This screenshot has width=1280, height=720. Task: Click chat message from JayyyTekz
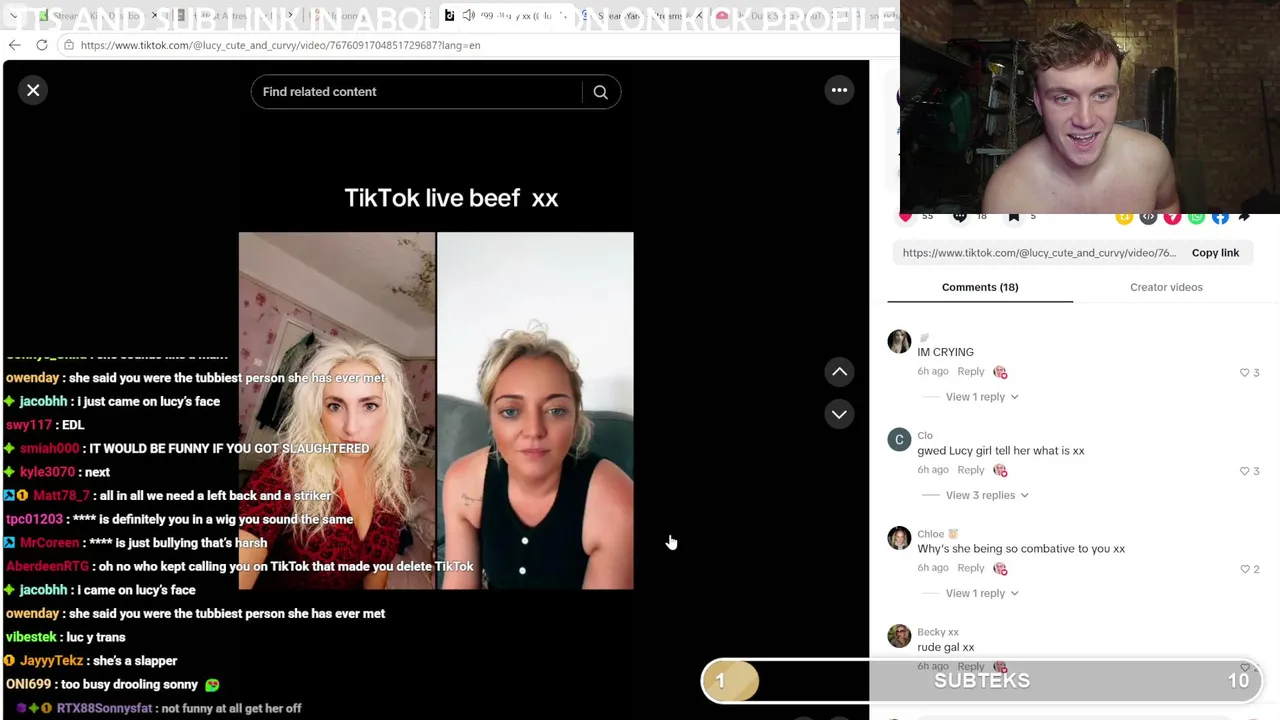(x=90, y=661)
